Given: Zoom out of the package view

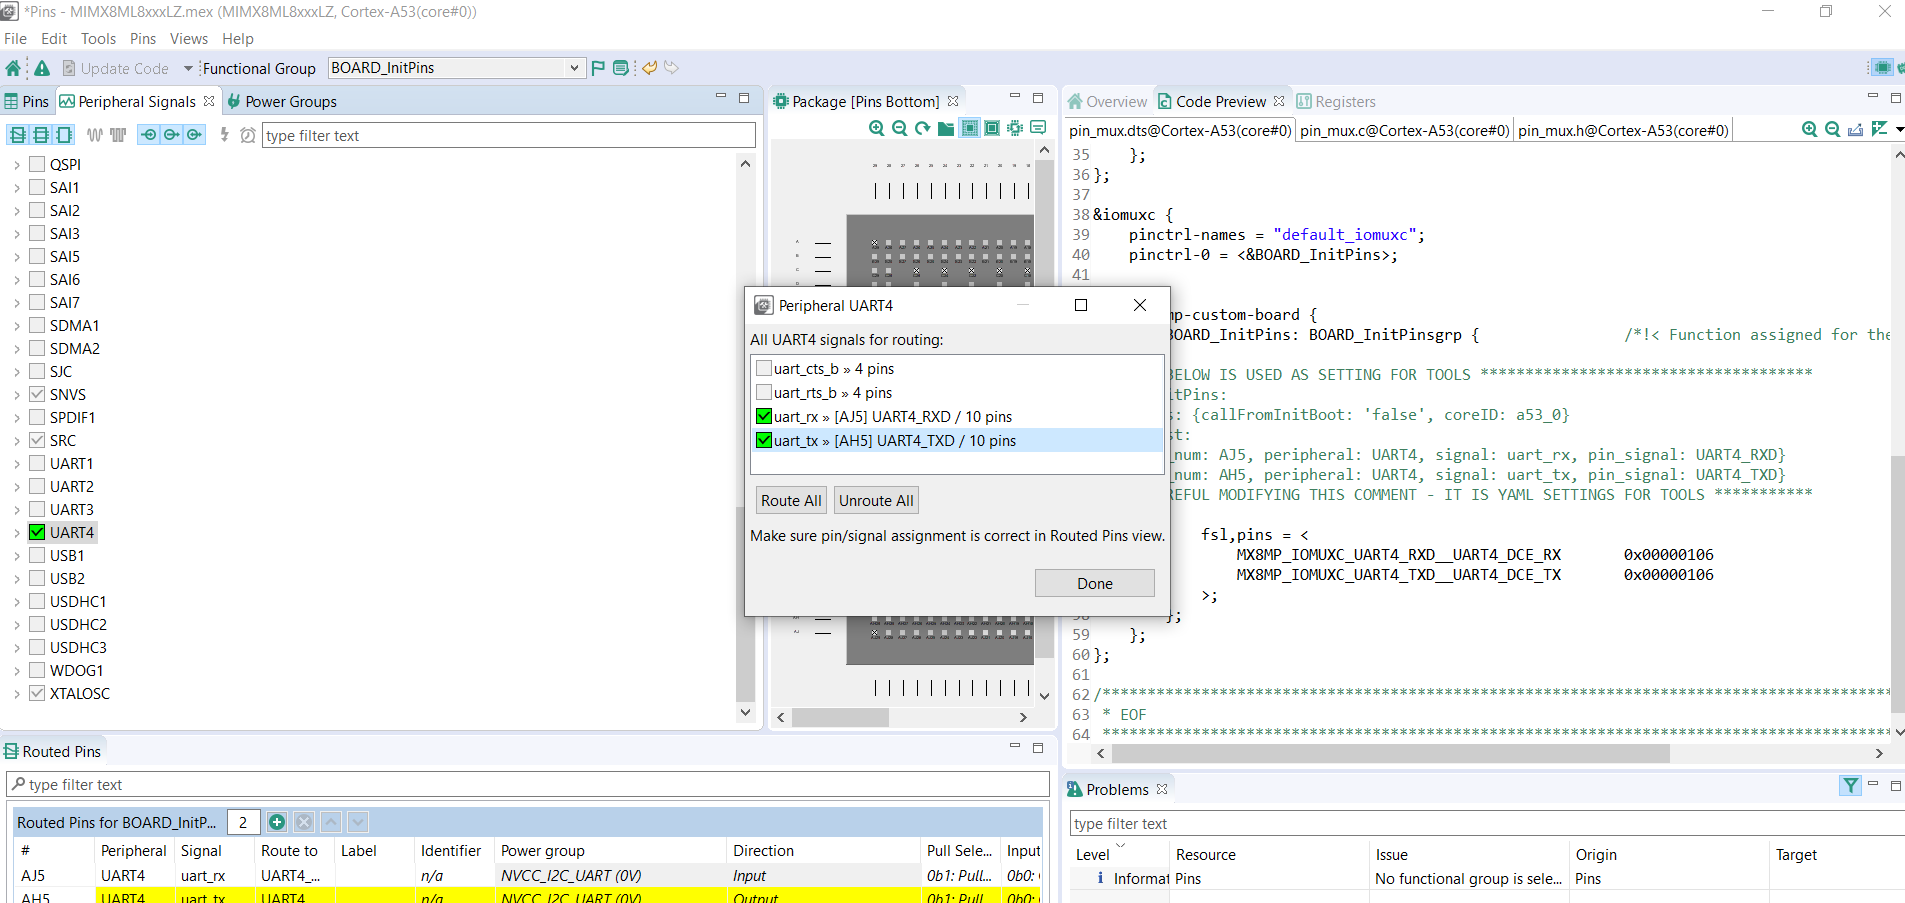Looking at the screenshot, I should pyautogui.click(x=899, y=128).
